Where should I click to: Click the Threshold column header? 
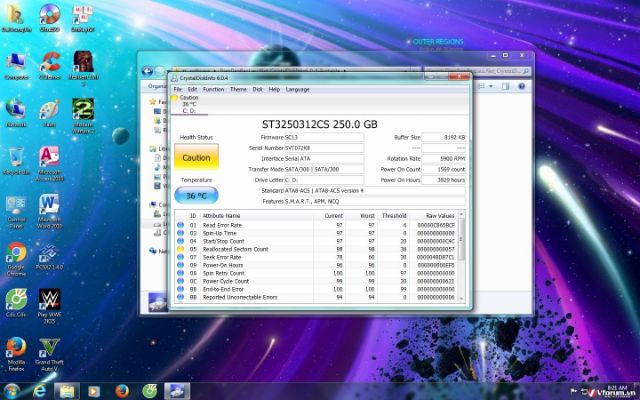point(393,216)
